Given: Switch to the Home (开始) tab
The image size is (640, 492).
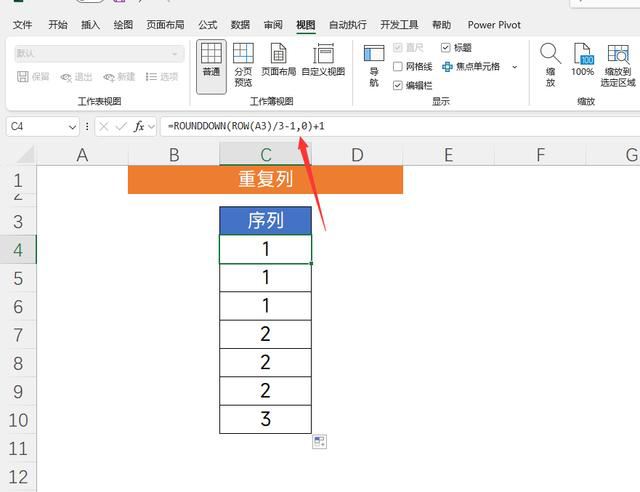Looking at the screenshot, I should tap(58, 25).
